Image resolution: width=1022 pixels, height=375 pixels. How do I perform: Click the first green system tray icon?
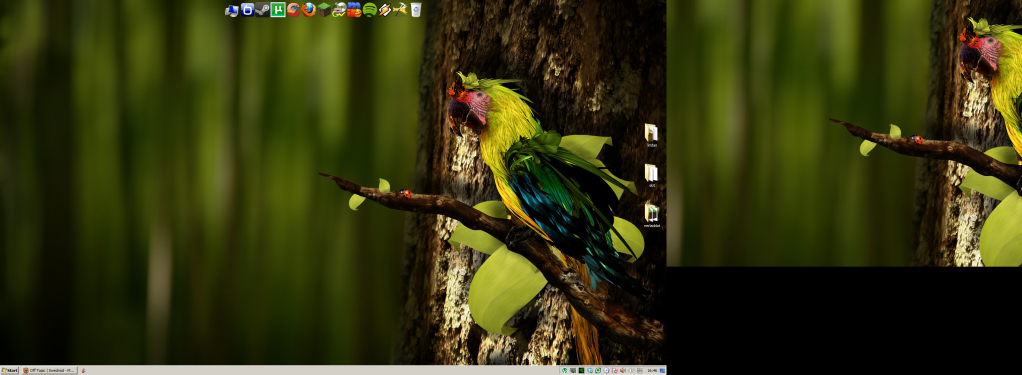click(564, 370)
